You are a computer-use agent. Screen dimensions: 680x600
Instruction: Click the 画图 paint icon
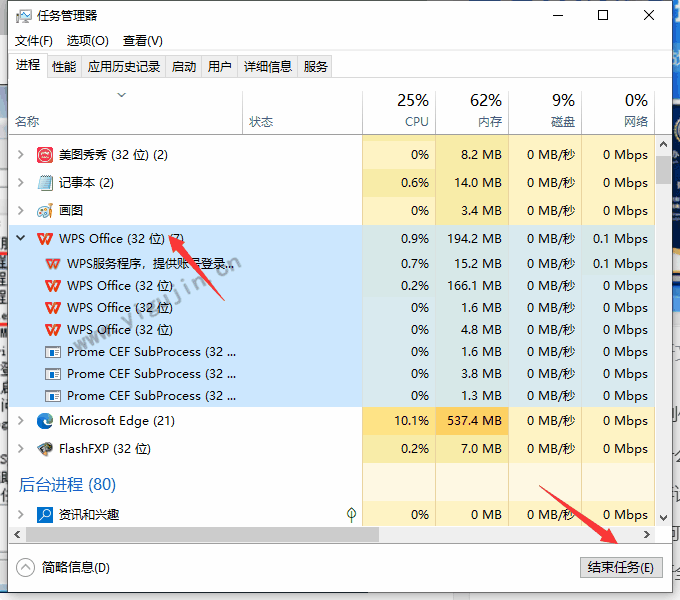pos(45,211)
